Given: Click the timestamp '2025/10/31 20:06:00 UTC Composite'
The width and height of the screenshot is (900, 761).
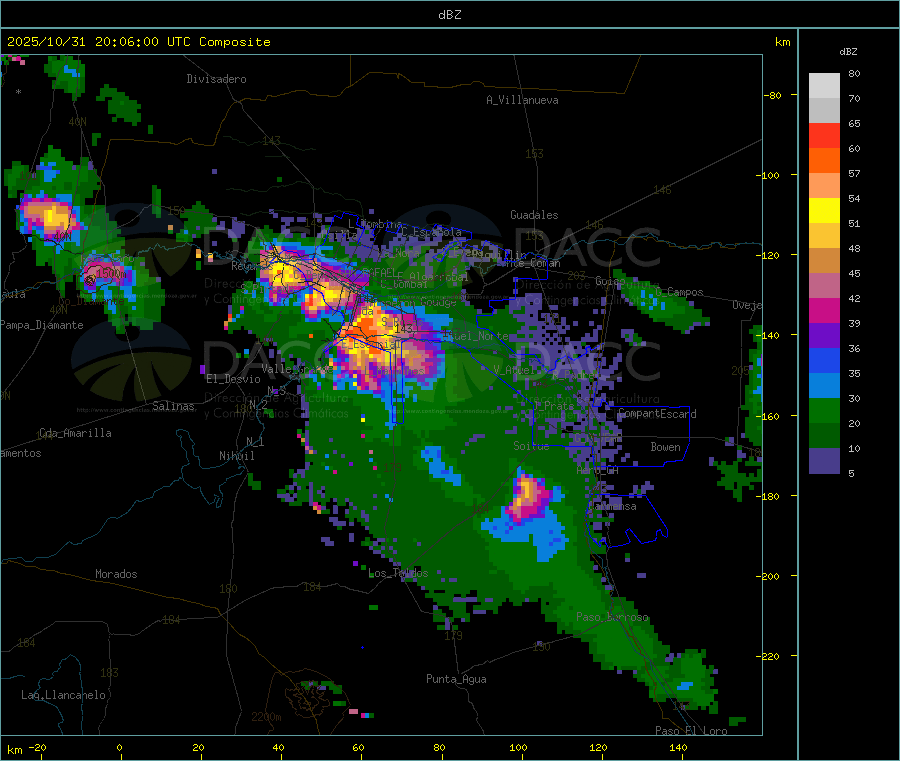Looking at the screenshot, I should point(138,42).
